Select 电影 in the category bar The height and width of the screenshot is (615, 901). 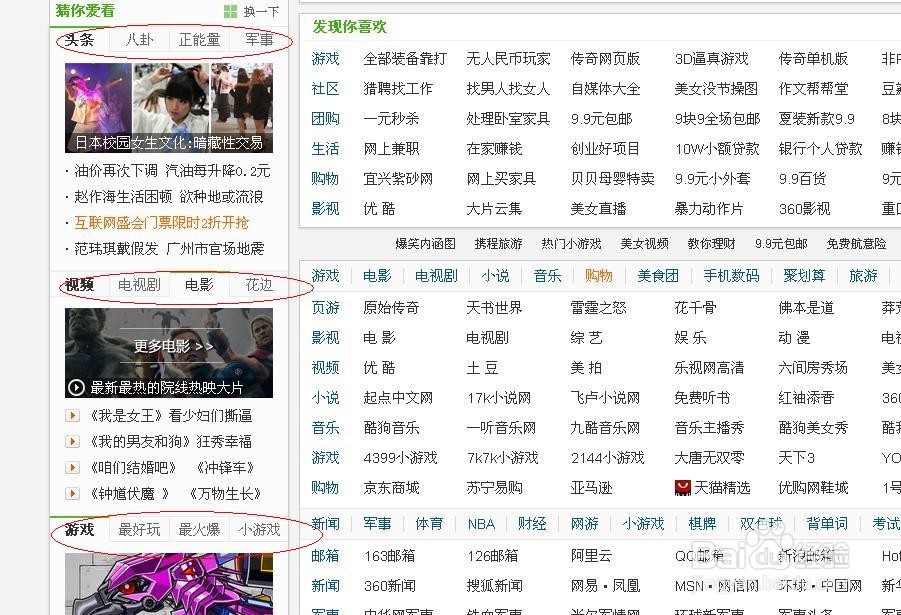pos(377,276)
